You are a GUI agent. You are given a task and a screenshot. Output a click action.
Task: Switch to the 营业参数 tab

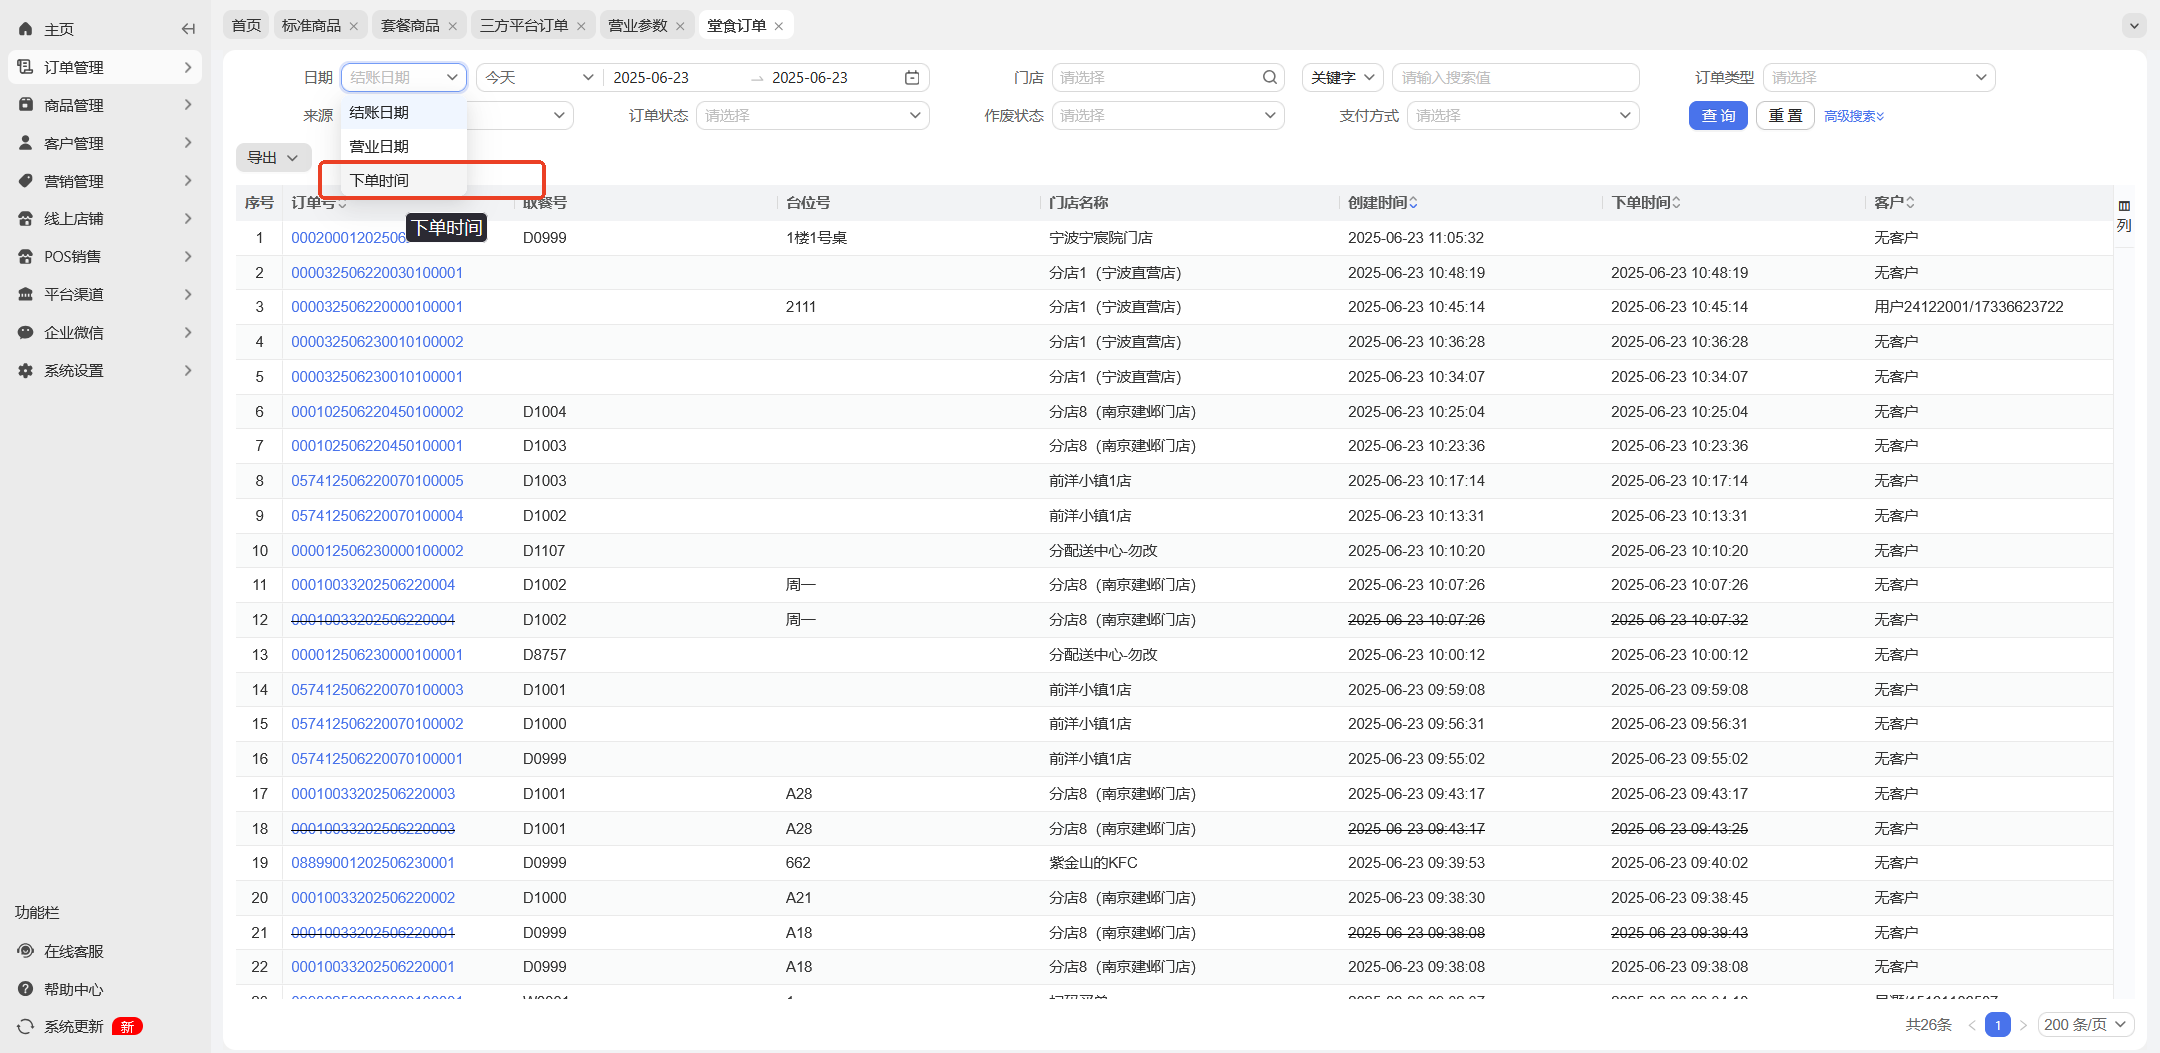tap(638, 25)
